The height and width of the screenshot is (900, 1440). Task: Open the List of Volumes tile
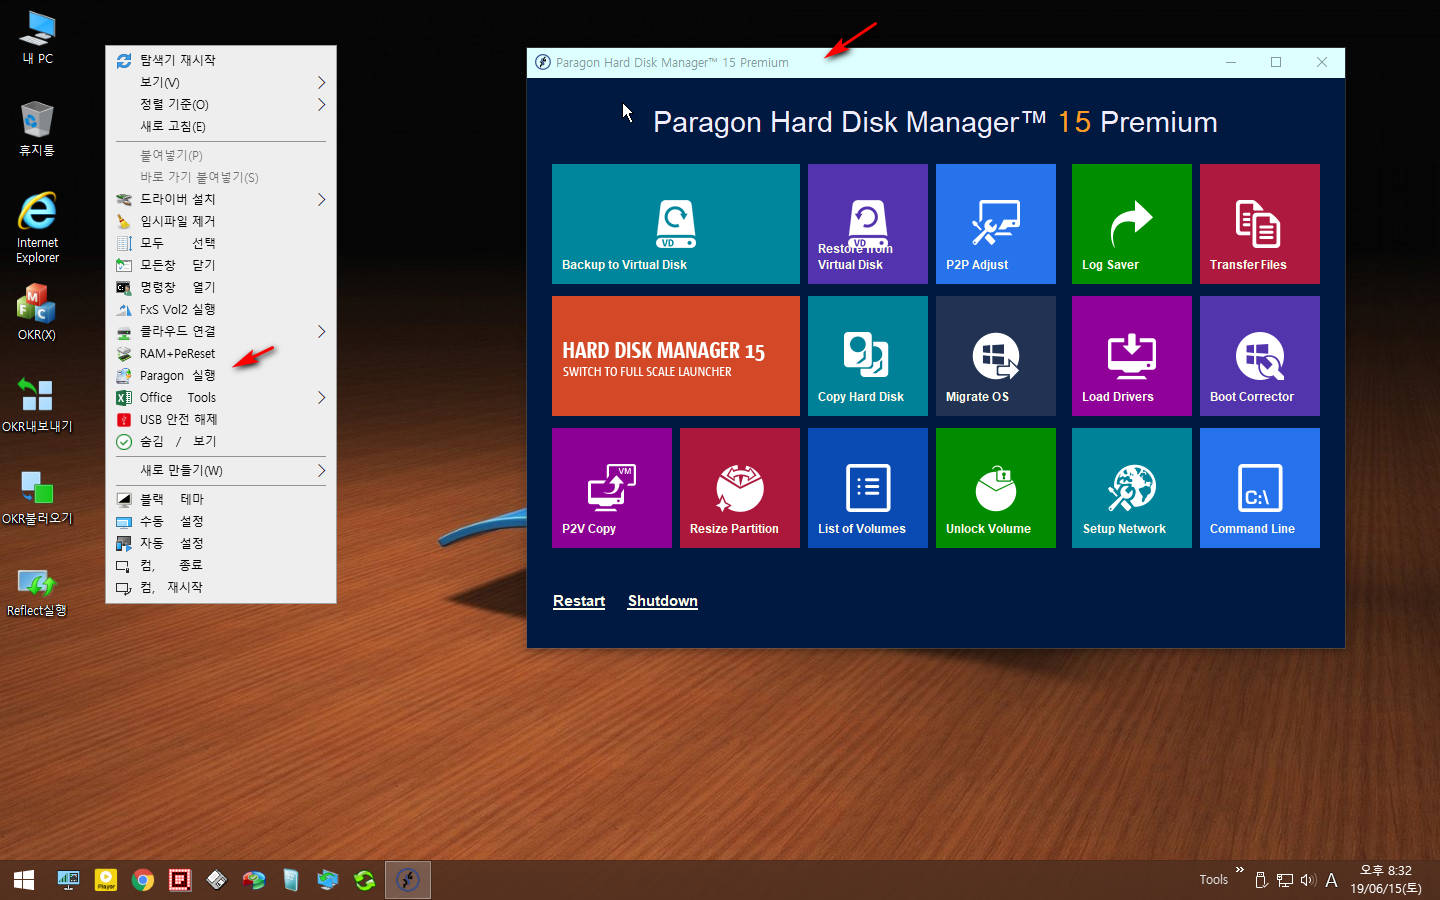tap(868, 488)
